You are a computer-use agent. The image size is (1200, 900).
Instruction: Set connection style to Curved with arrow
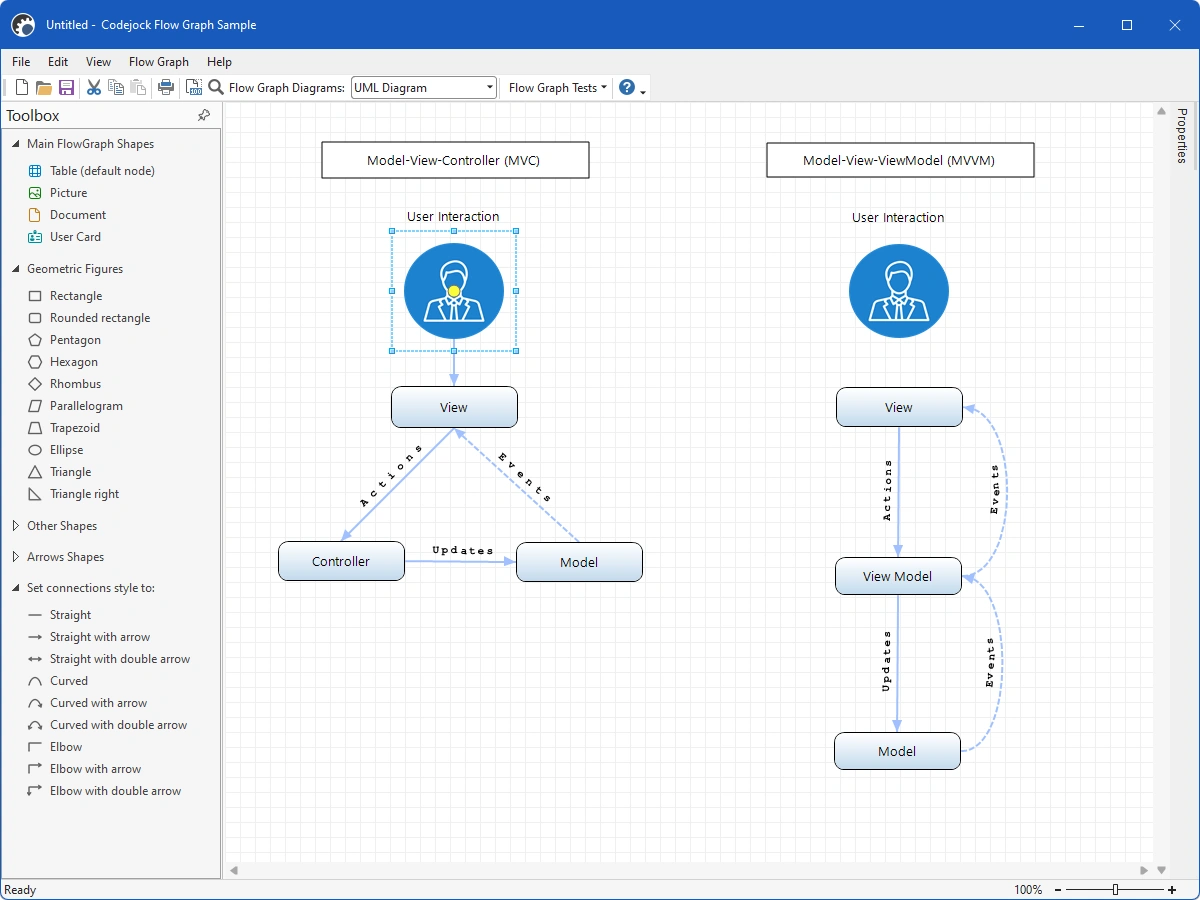(98, 703)
